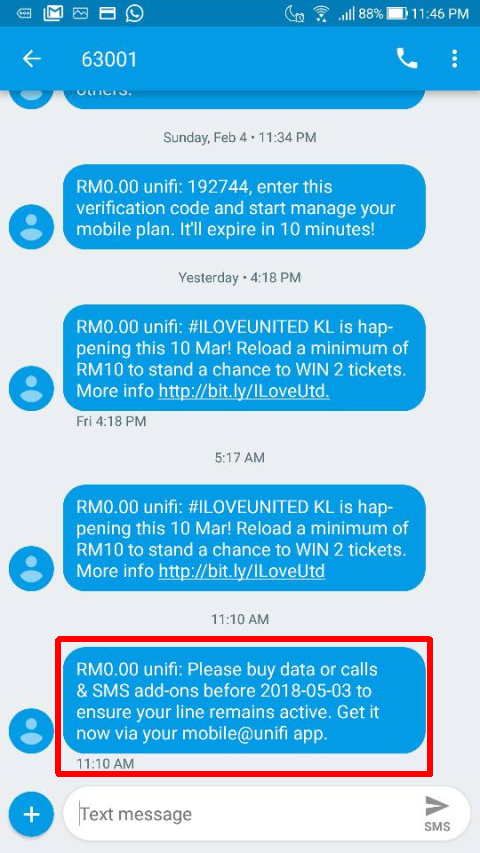Open the bit.ly/ILoveUtd. link from Yesterday's message

point(244,391)
